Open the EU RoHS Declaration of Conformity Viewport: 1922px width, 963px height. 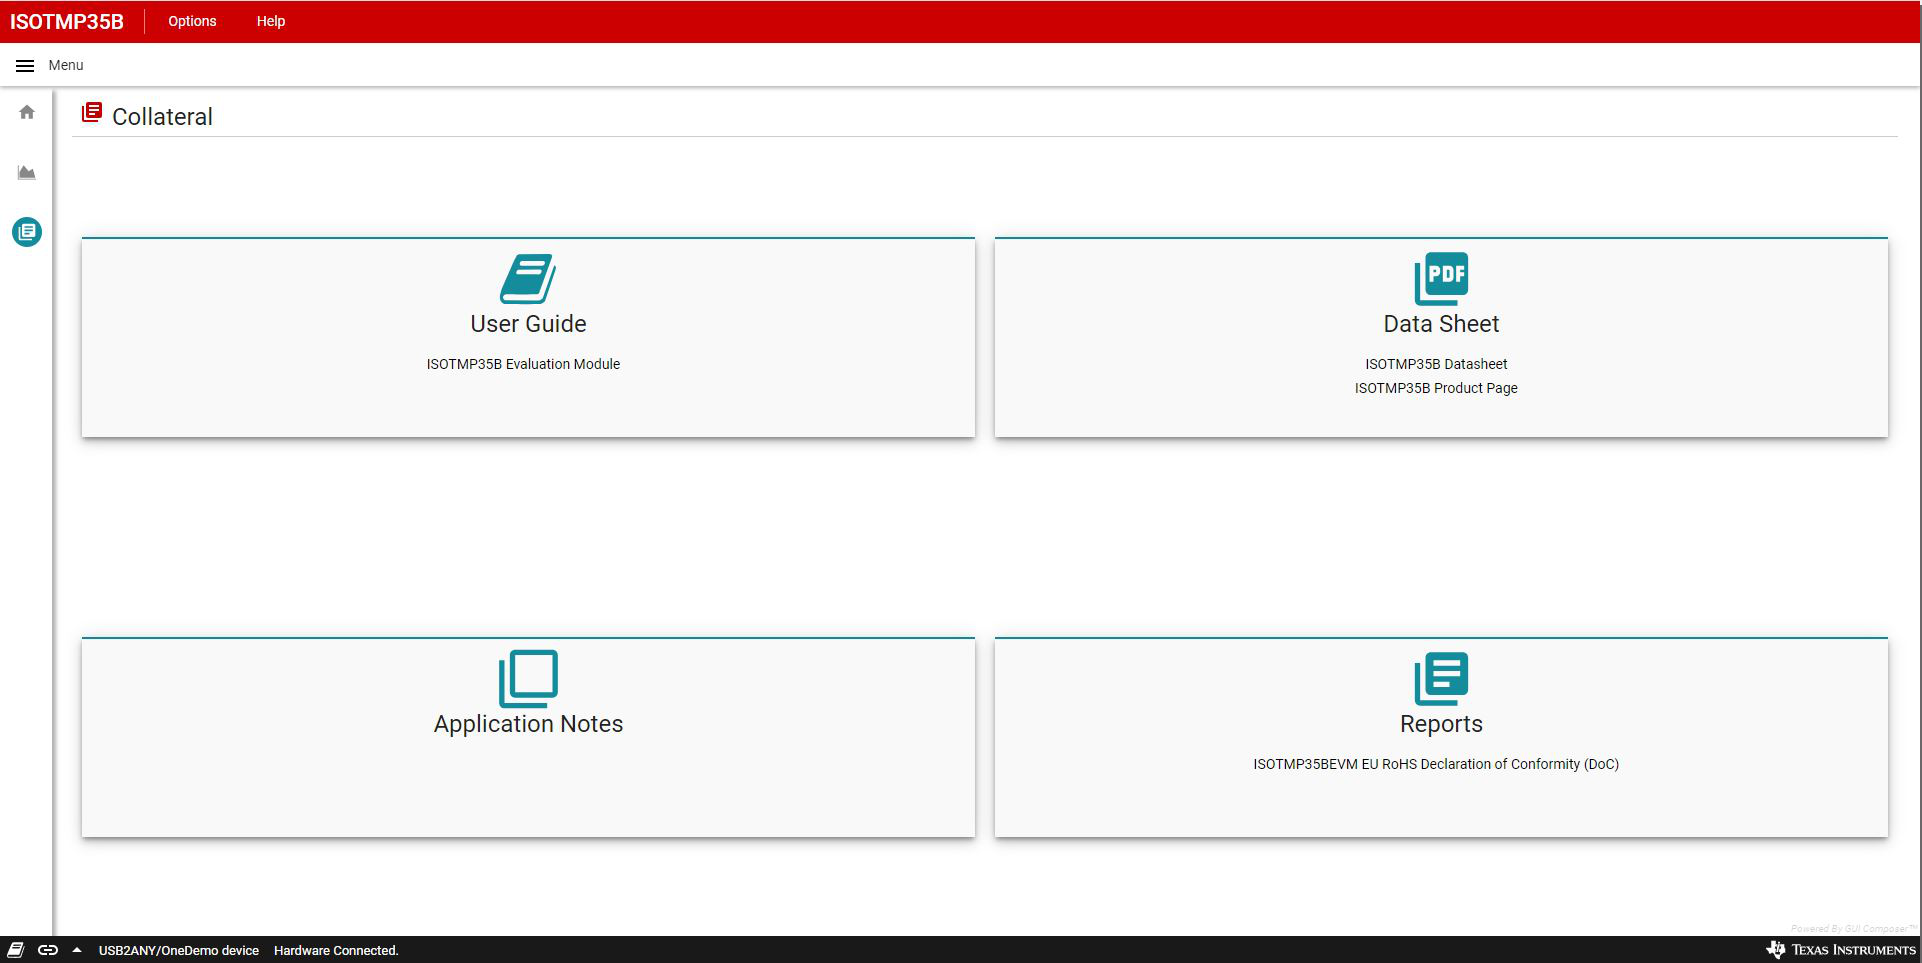(x=1436, y=764)
